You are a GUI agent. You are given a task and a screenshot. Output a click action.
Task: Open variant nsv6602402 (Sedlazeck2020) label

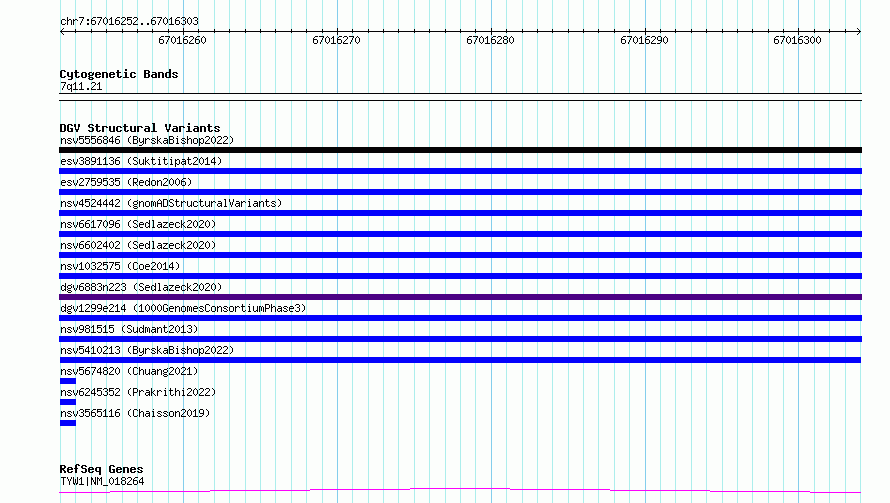(138, 245)
